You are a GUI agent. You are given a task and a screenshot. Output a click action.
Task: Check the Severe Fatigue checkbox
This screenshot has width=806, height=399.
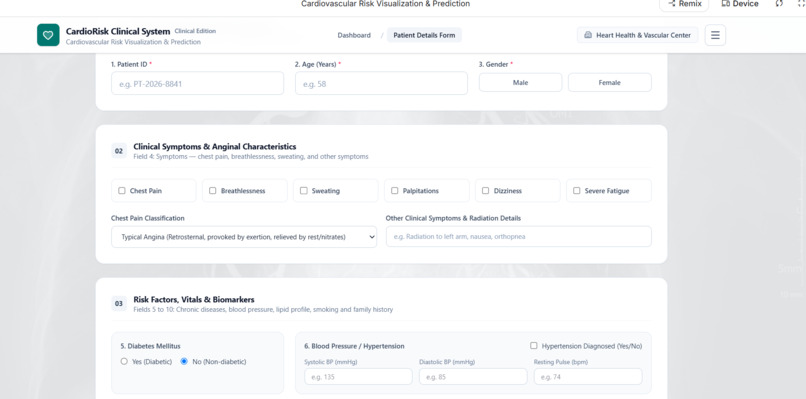[577, 191]
